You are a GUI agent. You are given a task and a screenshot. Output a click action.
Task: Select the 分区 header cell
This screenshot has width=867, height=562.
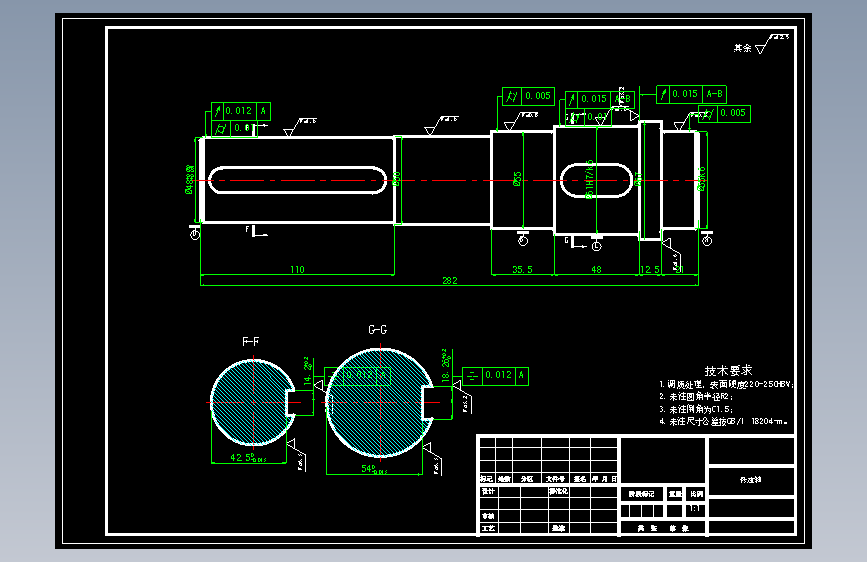[527, 479]
